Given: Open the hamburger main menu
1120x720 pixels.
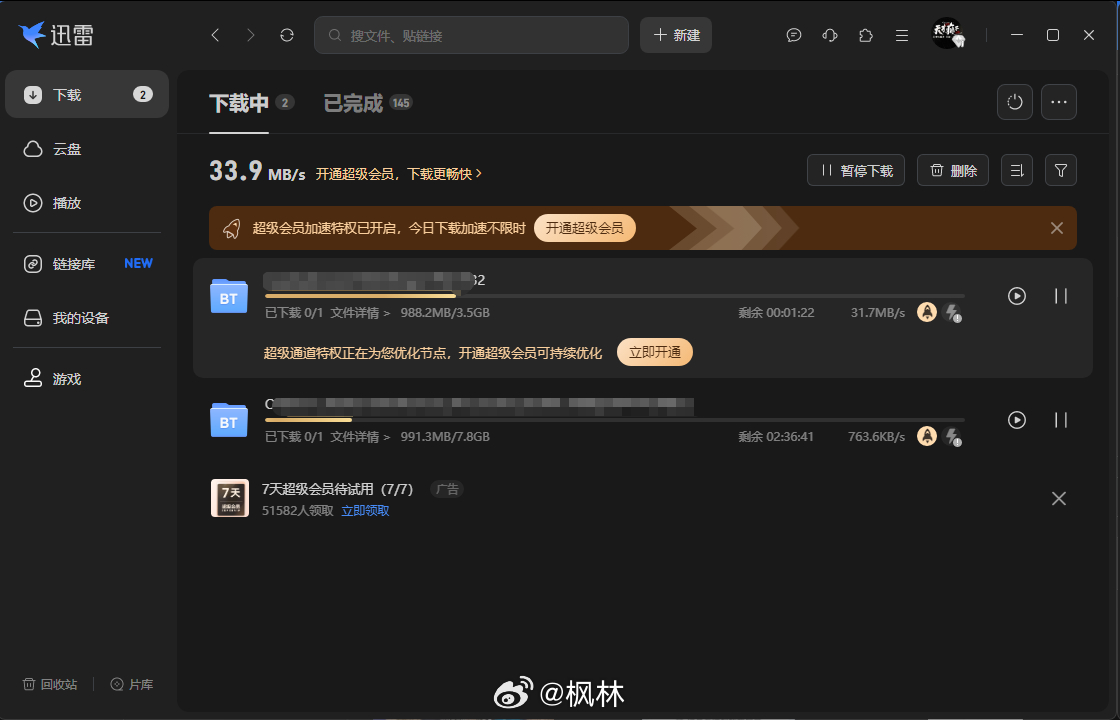Looking at the screenshot, I should (902, 35).
